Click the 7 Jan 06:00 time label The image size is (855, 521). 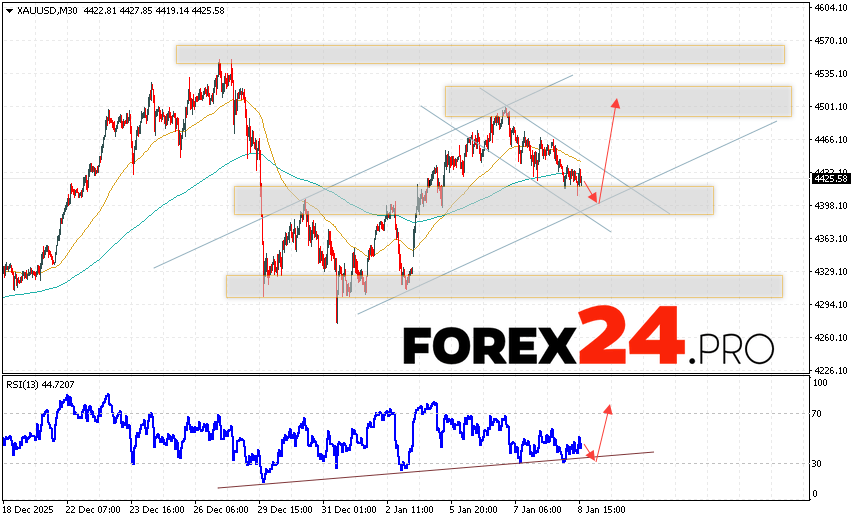[x=538, y=510]
